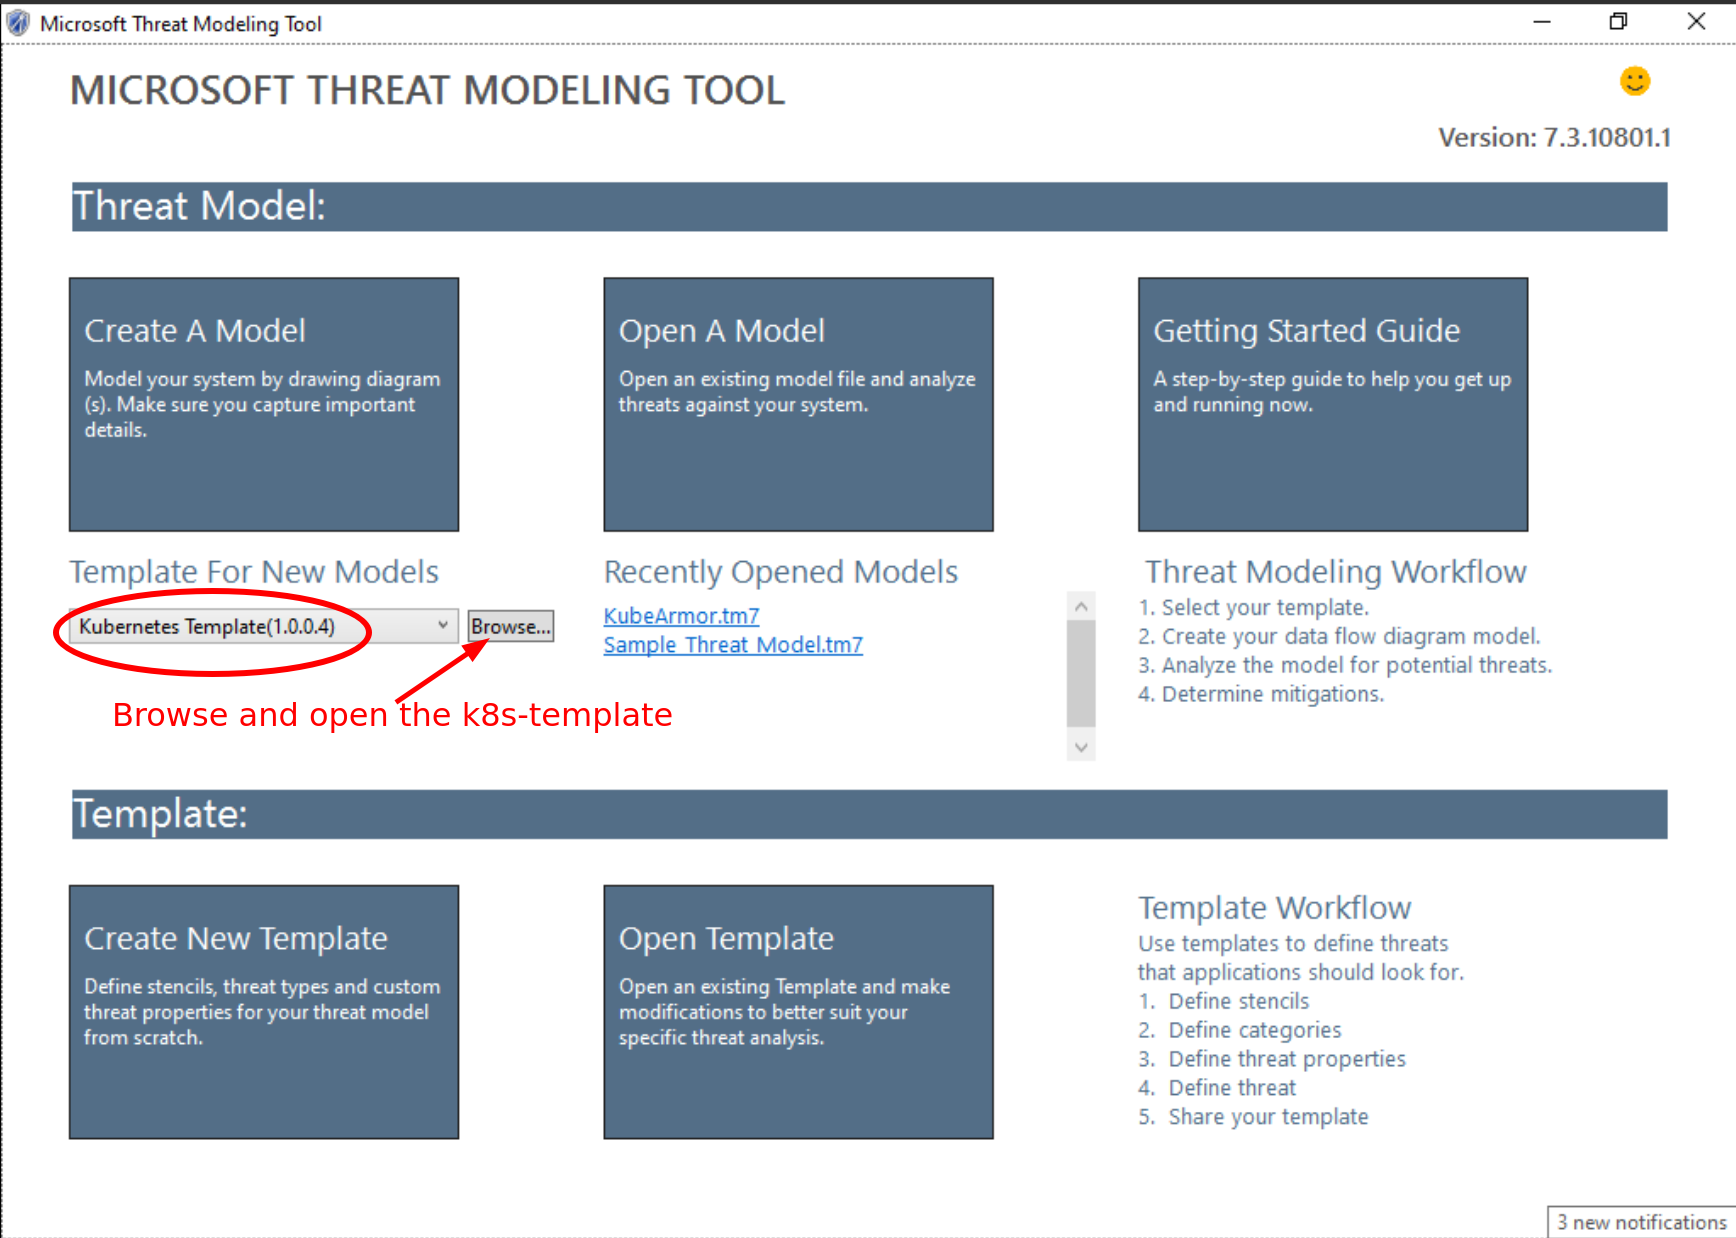
Task: Click the 'Threat Model:' section header
Action: pyautogui.click(x=869, y=206)
